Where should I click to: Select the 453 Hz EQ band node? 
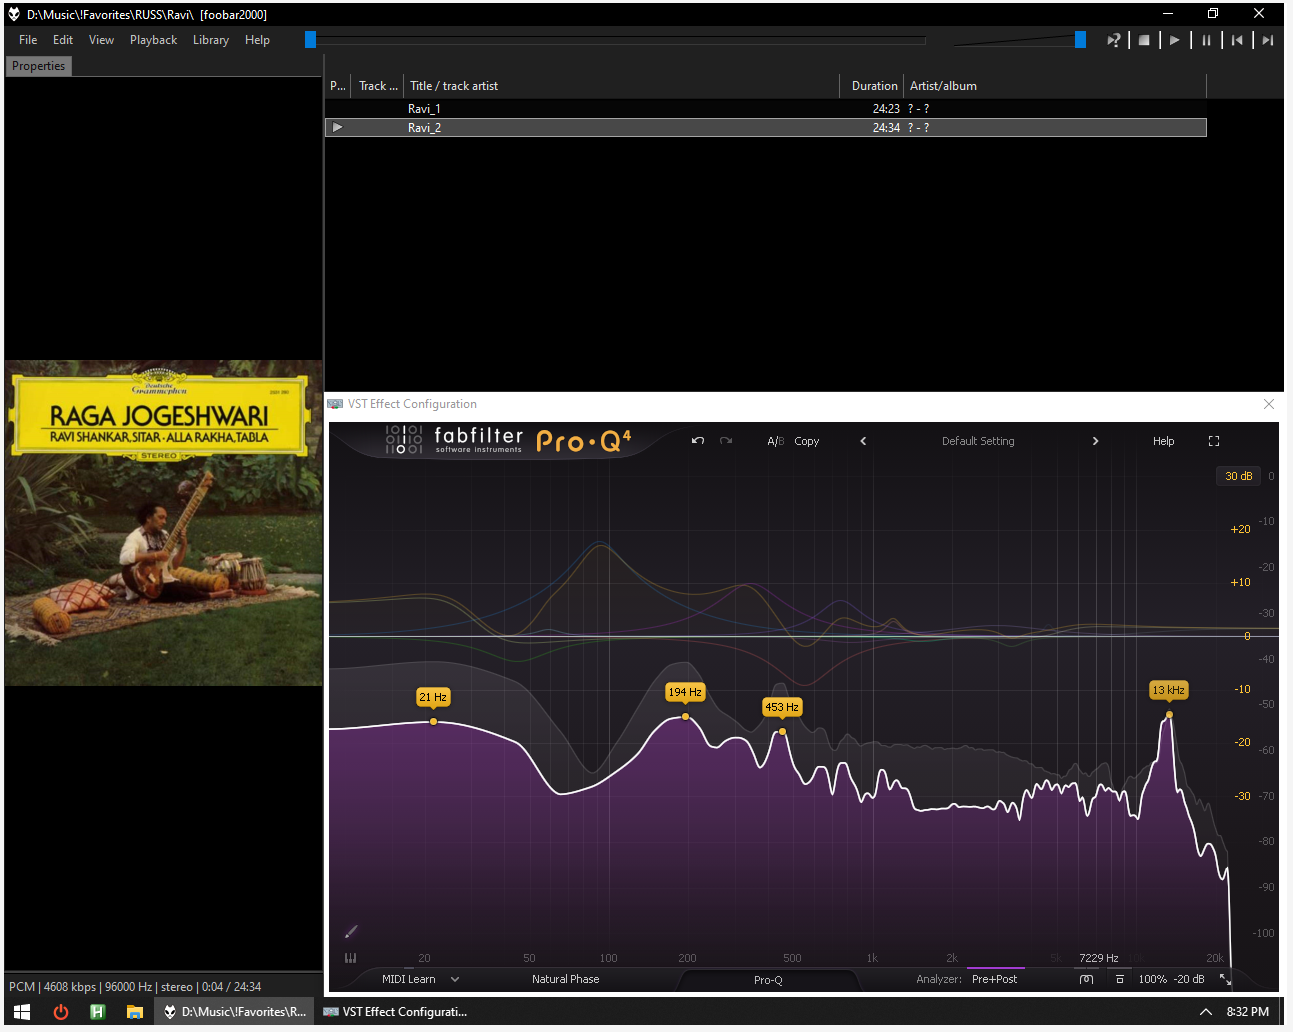(x=782, y=731)
